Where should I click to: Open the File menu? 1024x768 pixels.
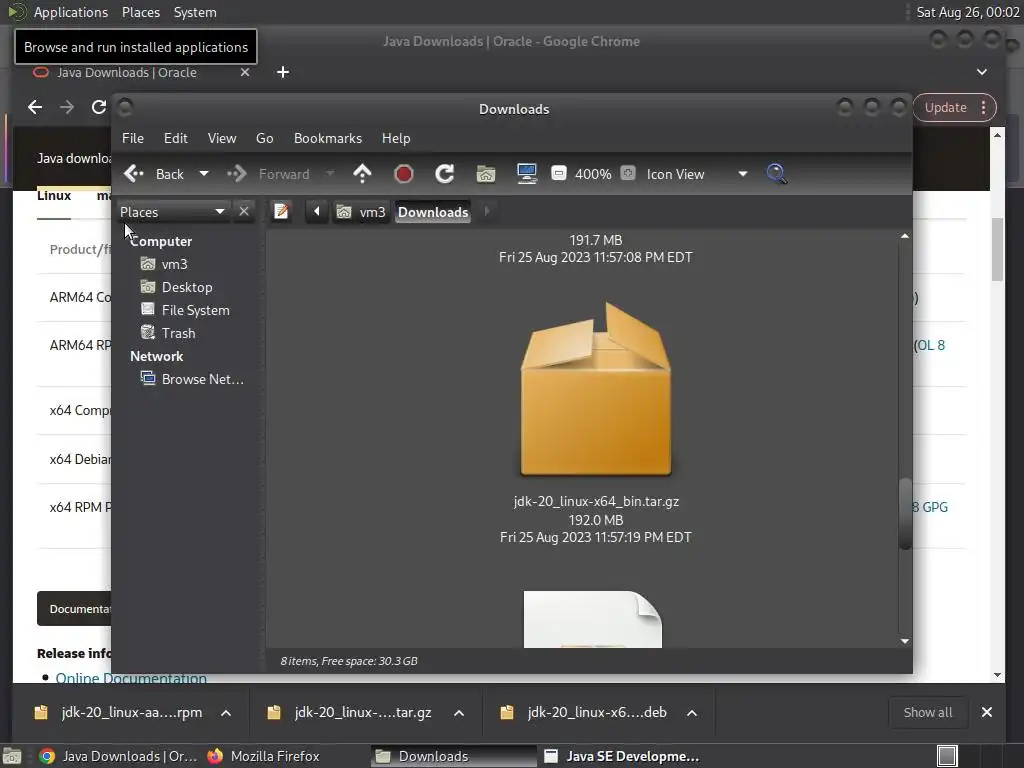click(x=133, y=138)
